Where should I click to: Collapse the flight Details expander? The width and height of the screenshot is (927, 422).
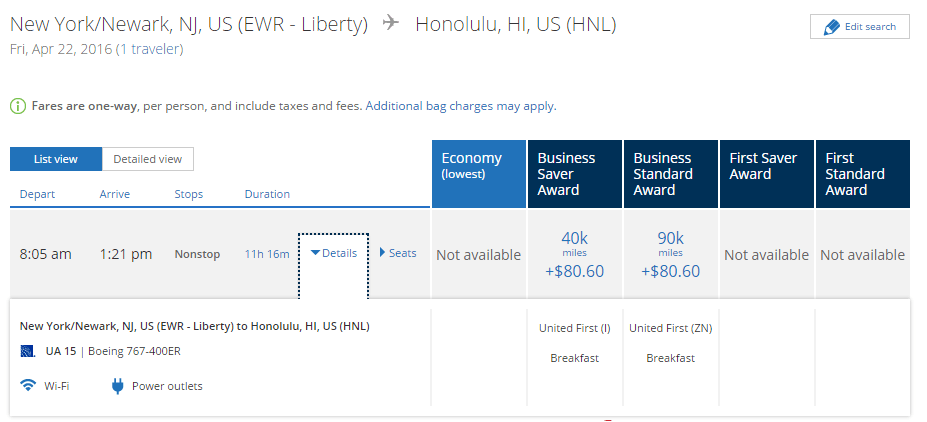334,253
